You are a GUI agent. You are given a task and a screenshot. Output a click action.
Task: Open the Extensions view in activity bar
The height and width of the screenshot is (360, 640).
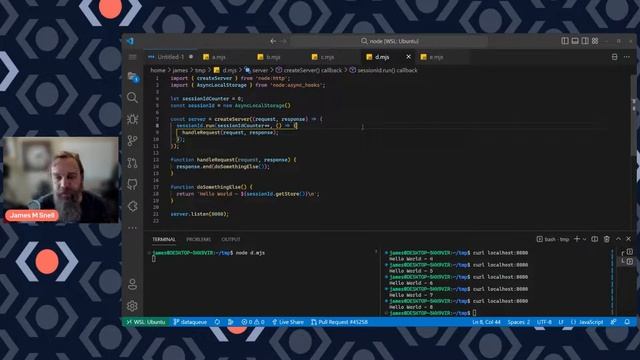point(132,206)
